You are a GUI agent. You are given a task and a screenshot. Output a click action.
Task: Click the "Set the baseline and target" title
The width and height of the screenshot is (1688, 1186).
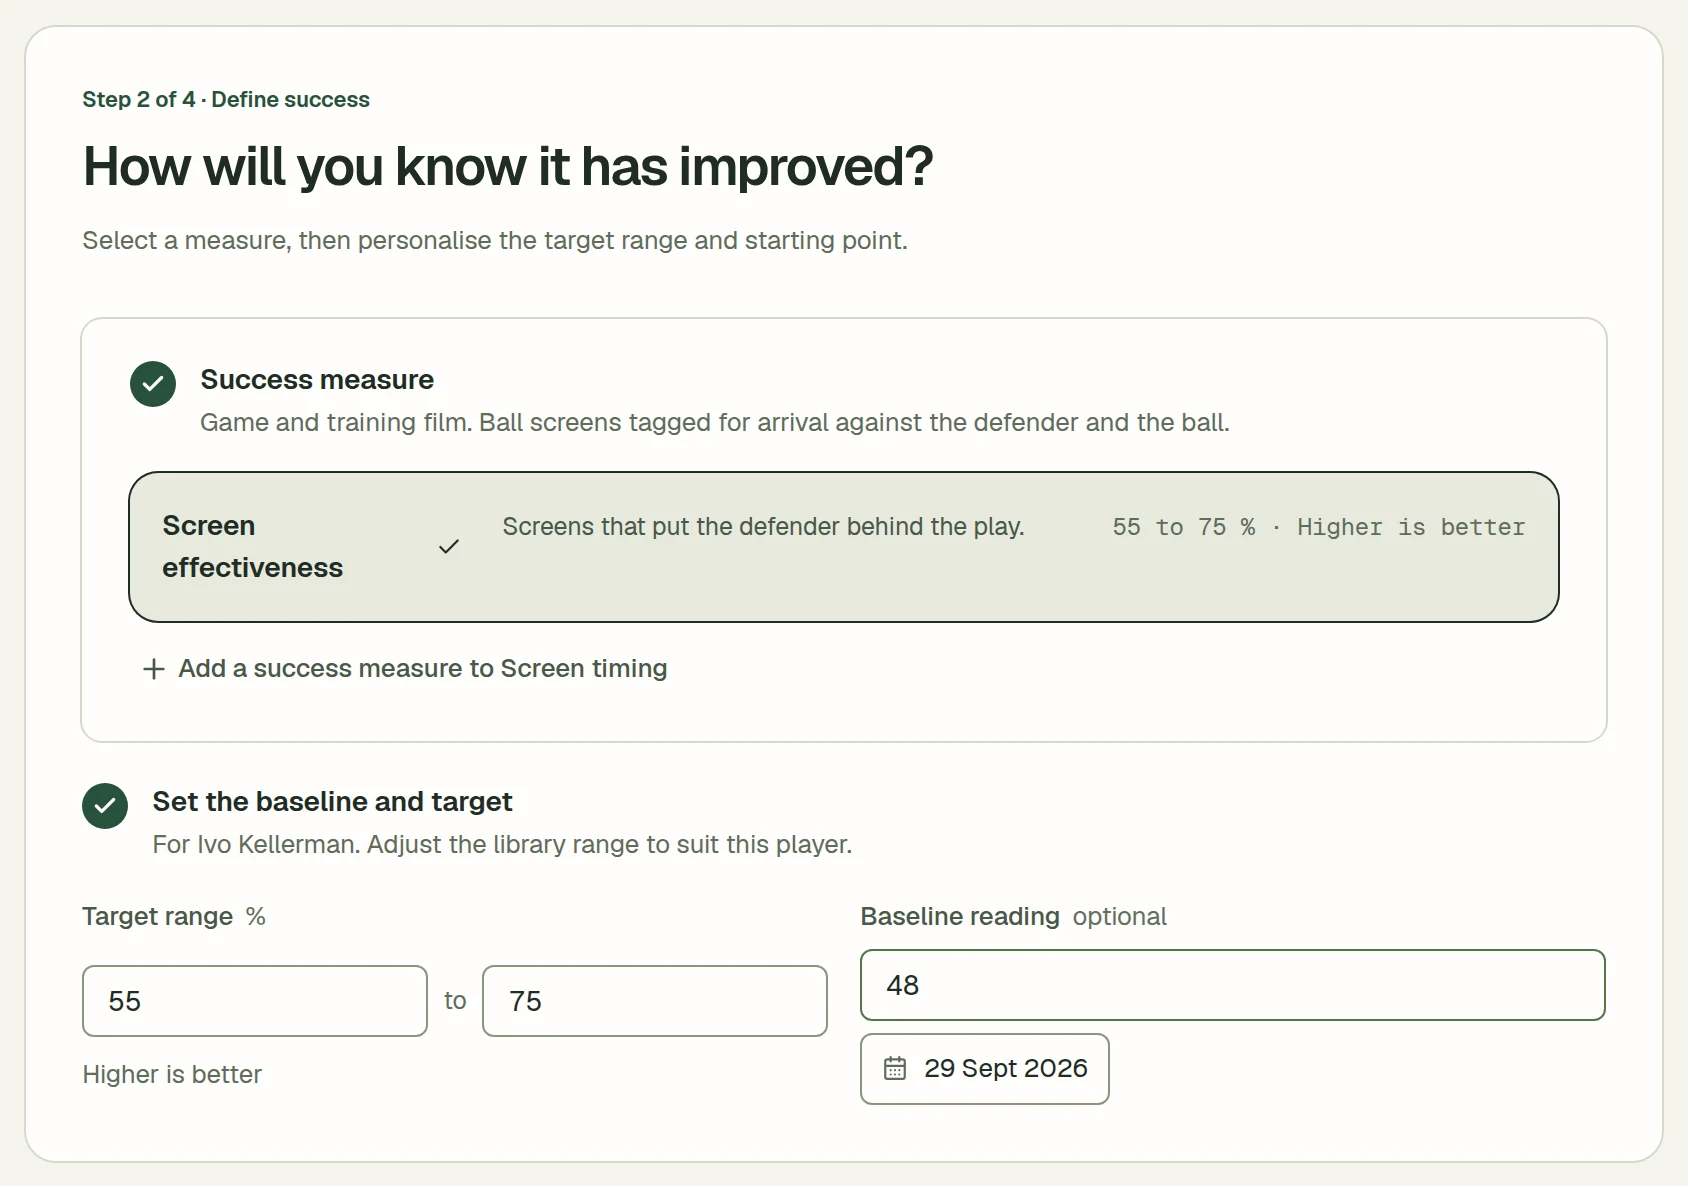click(332, 802)
